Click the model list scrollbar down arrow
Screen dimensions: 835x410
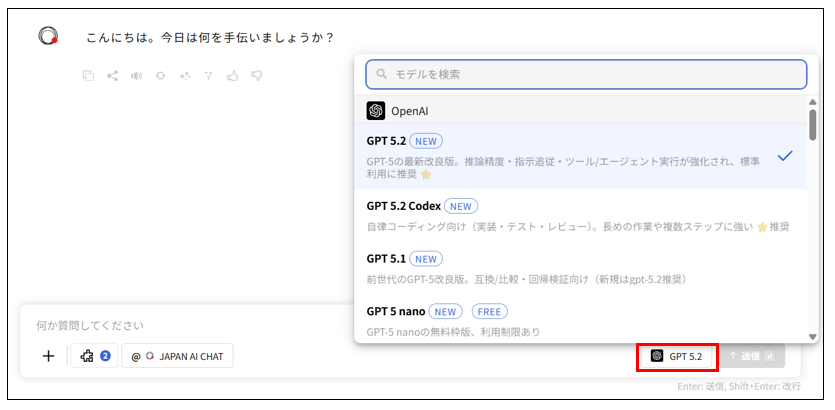[813, 336]
